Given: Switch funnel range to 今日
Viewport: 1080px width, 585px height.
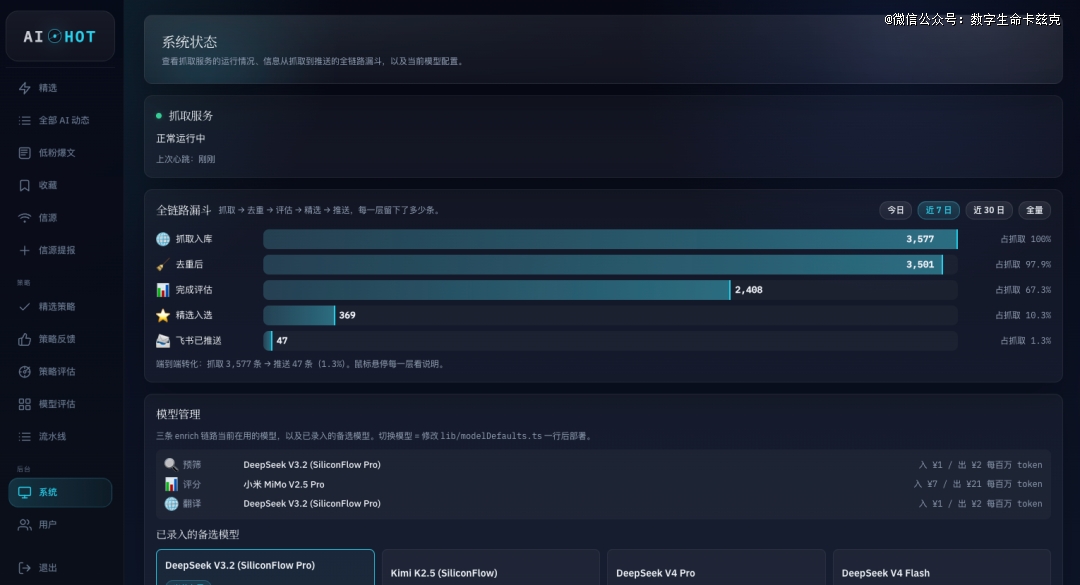Looking at the screenshot, I should (x=895, y=210).
